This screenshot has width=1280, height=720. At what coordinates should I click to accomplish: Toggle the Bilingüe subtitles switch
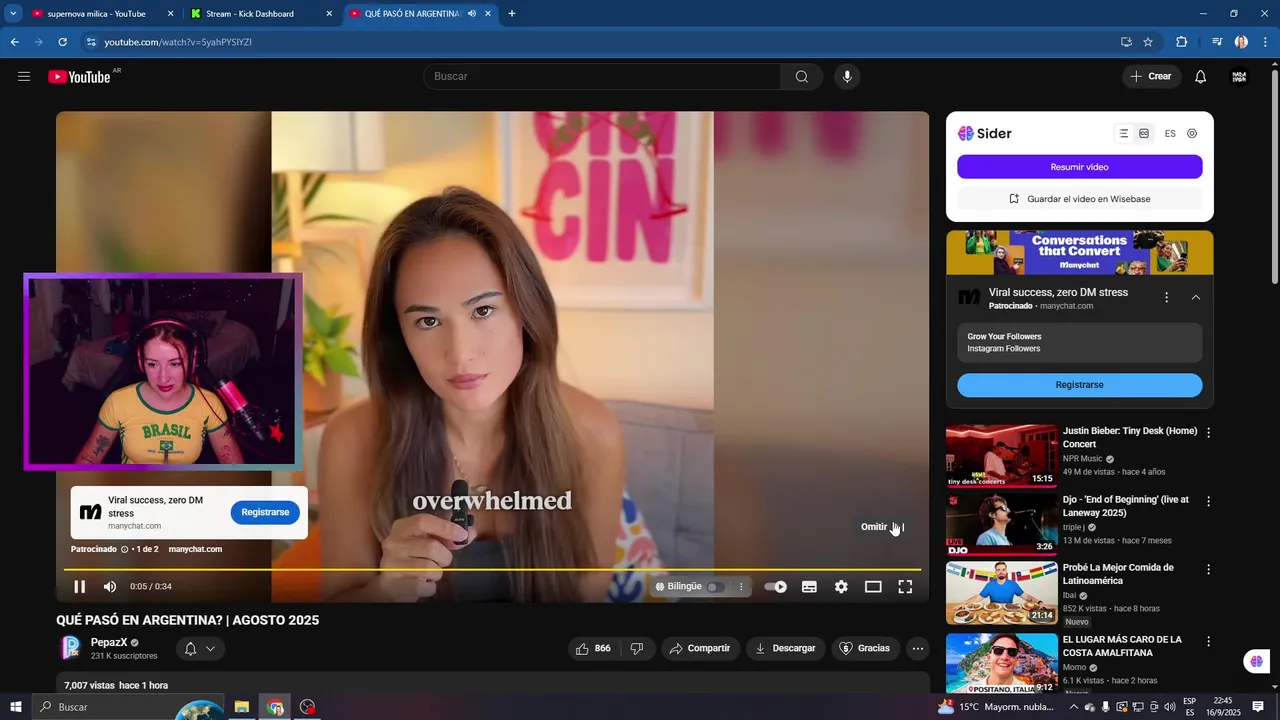pyautogui.click(x=716, y=587)
